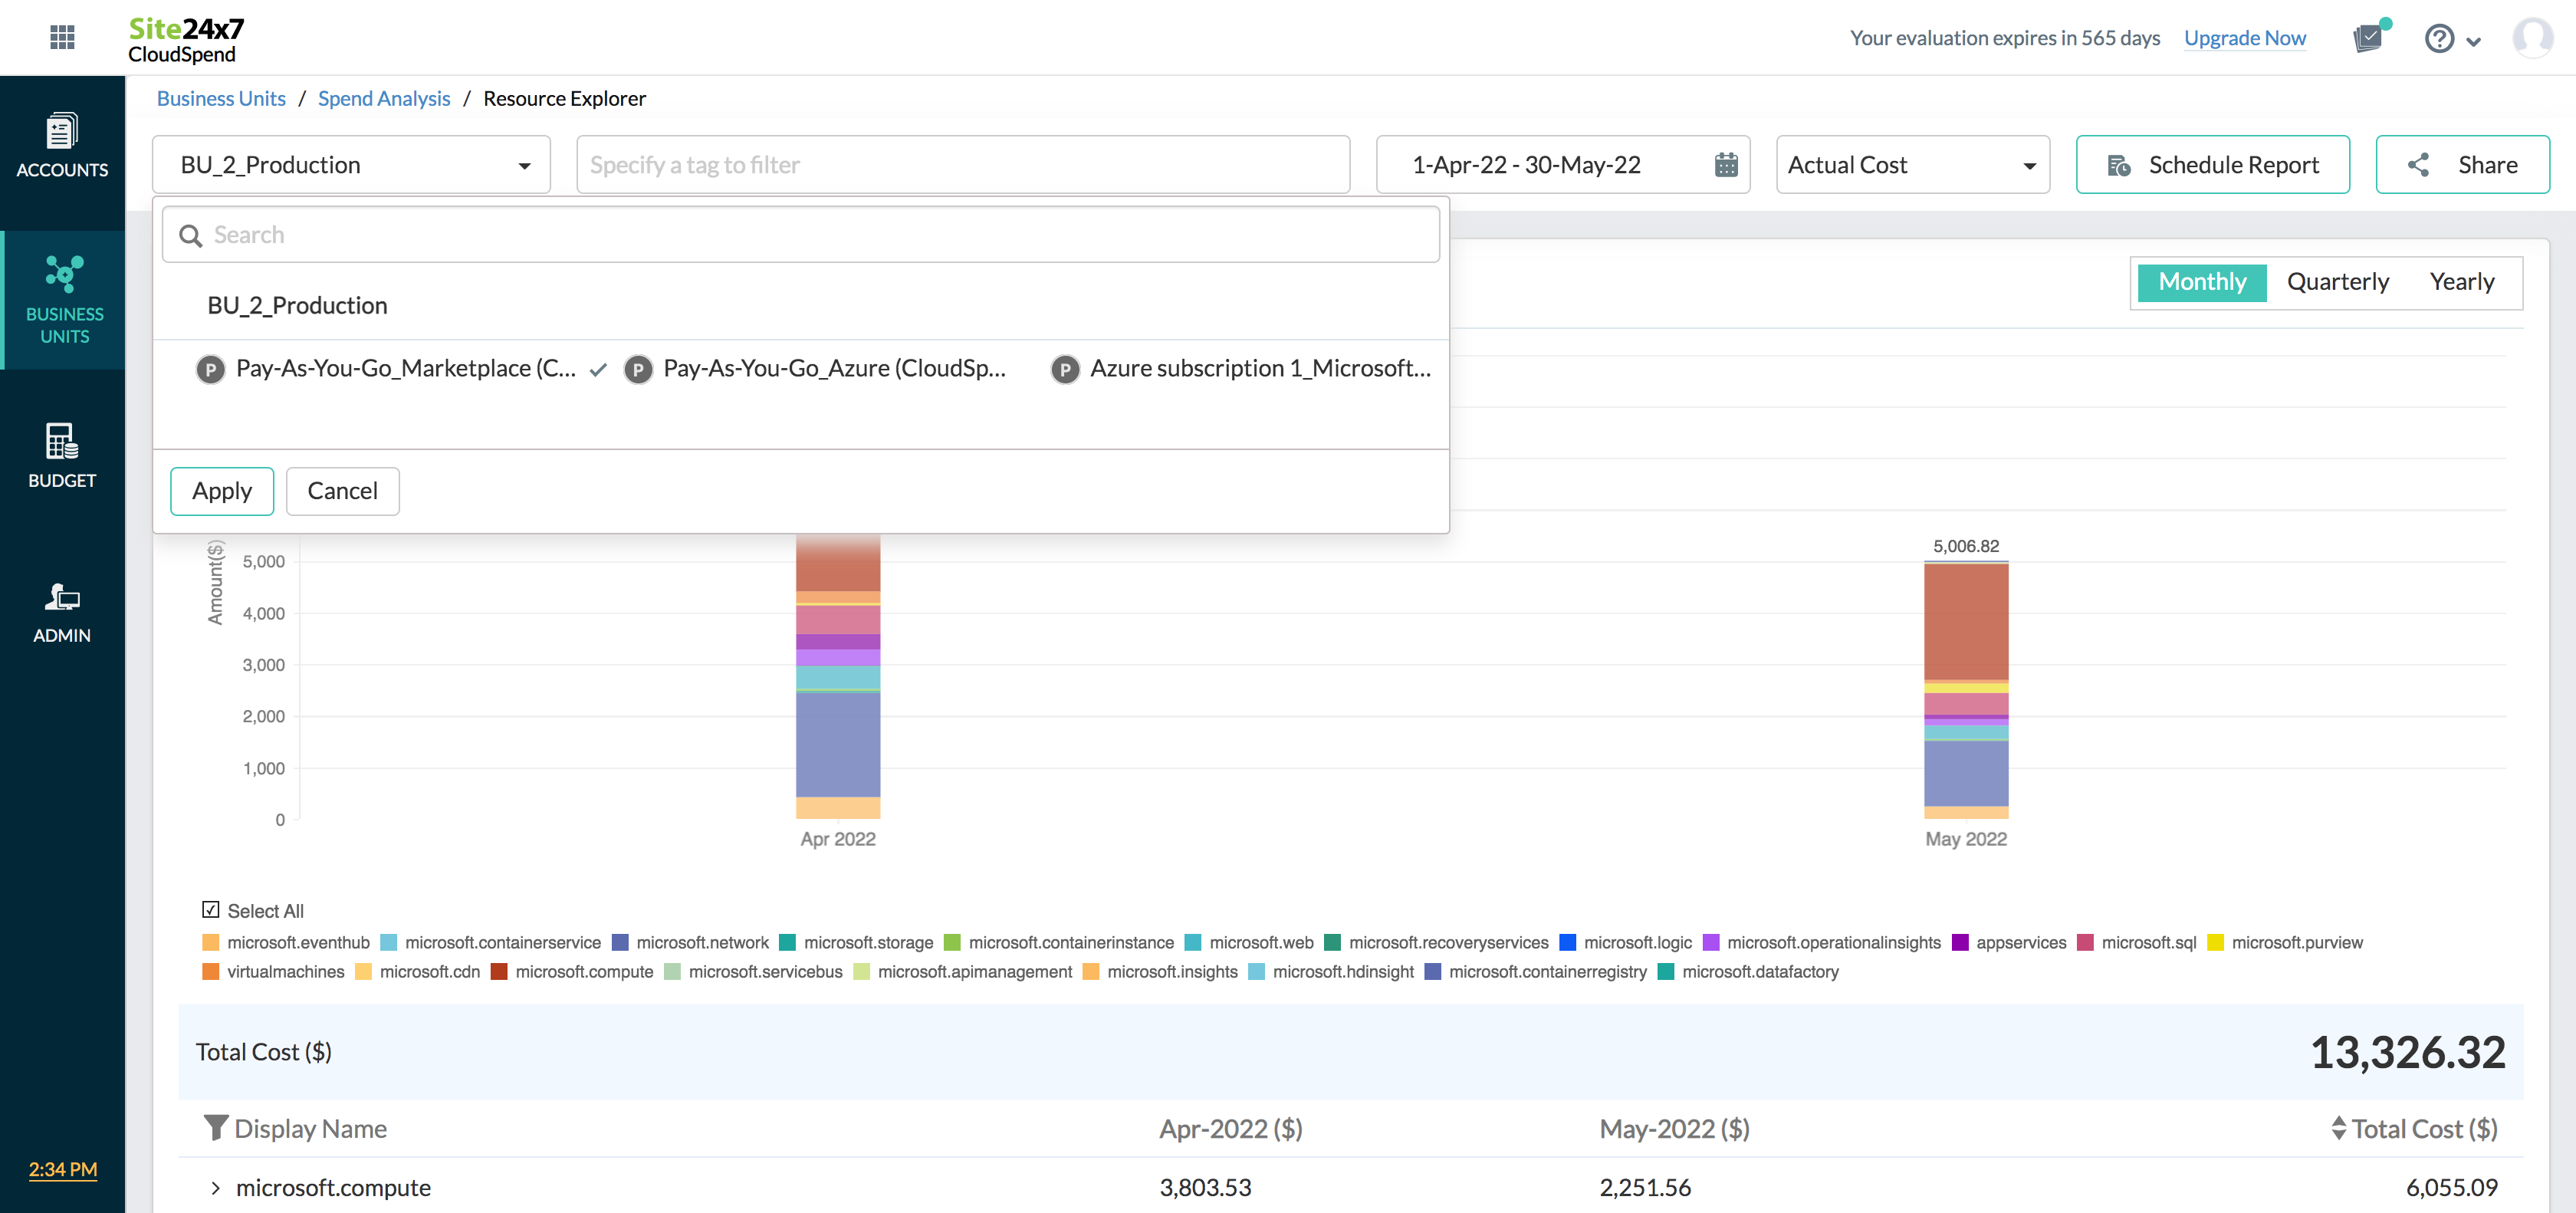Open the BU_2_Production dropdown

click(x=351, y=165)
